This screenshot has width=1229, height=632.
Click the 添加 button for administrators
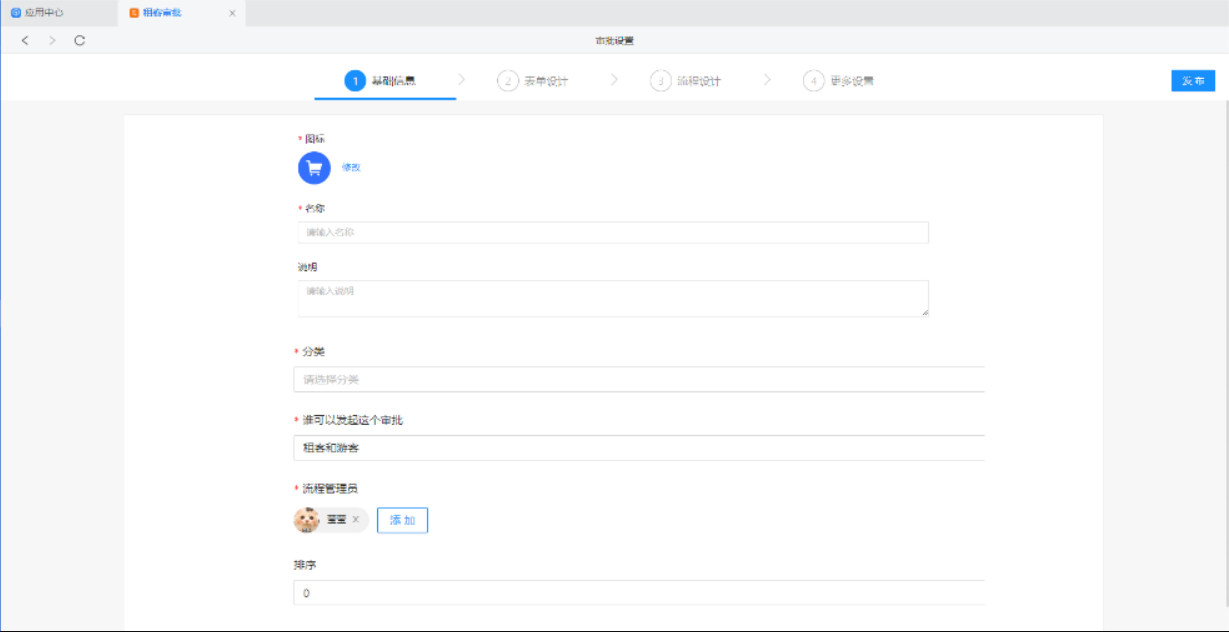tap(402, 520)
